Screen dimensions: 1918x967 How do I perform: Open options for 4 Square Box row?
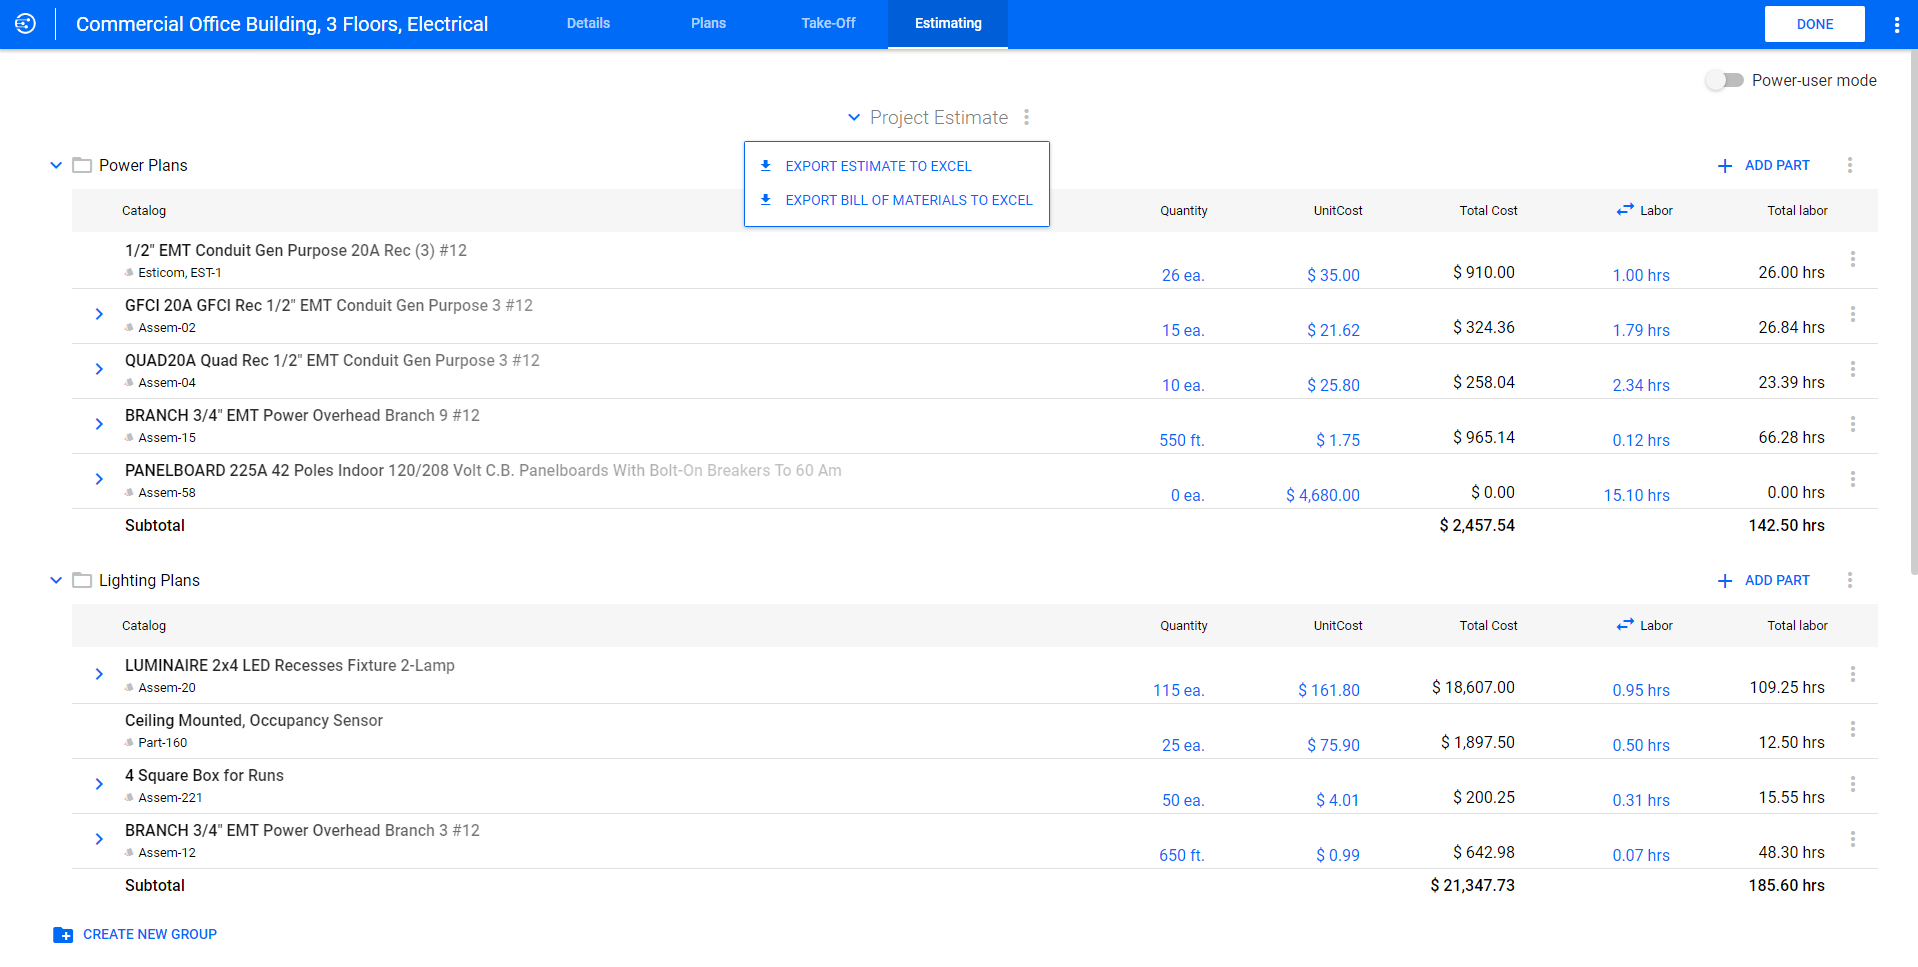pos(1853,784)
